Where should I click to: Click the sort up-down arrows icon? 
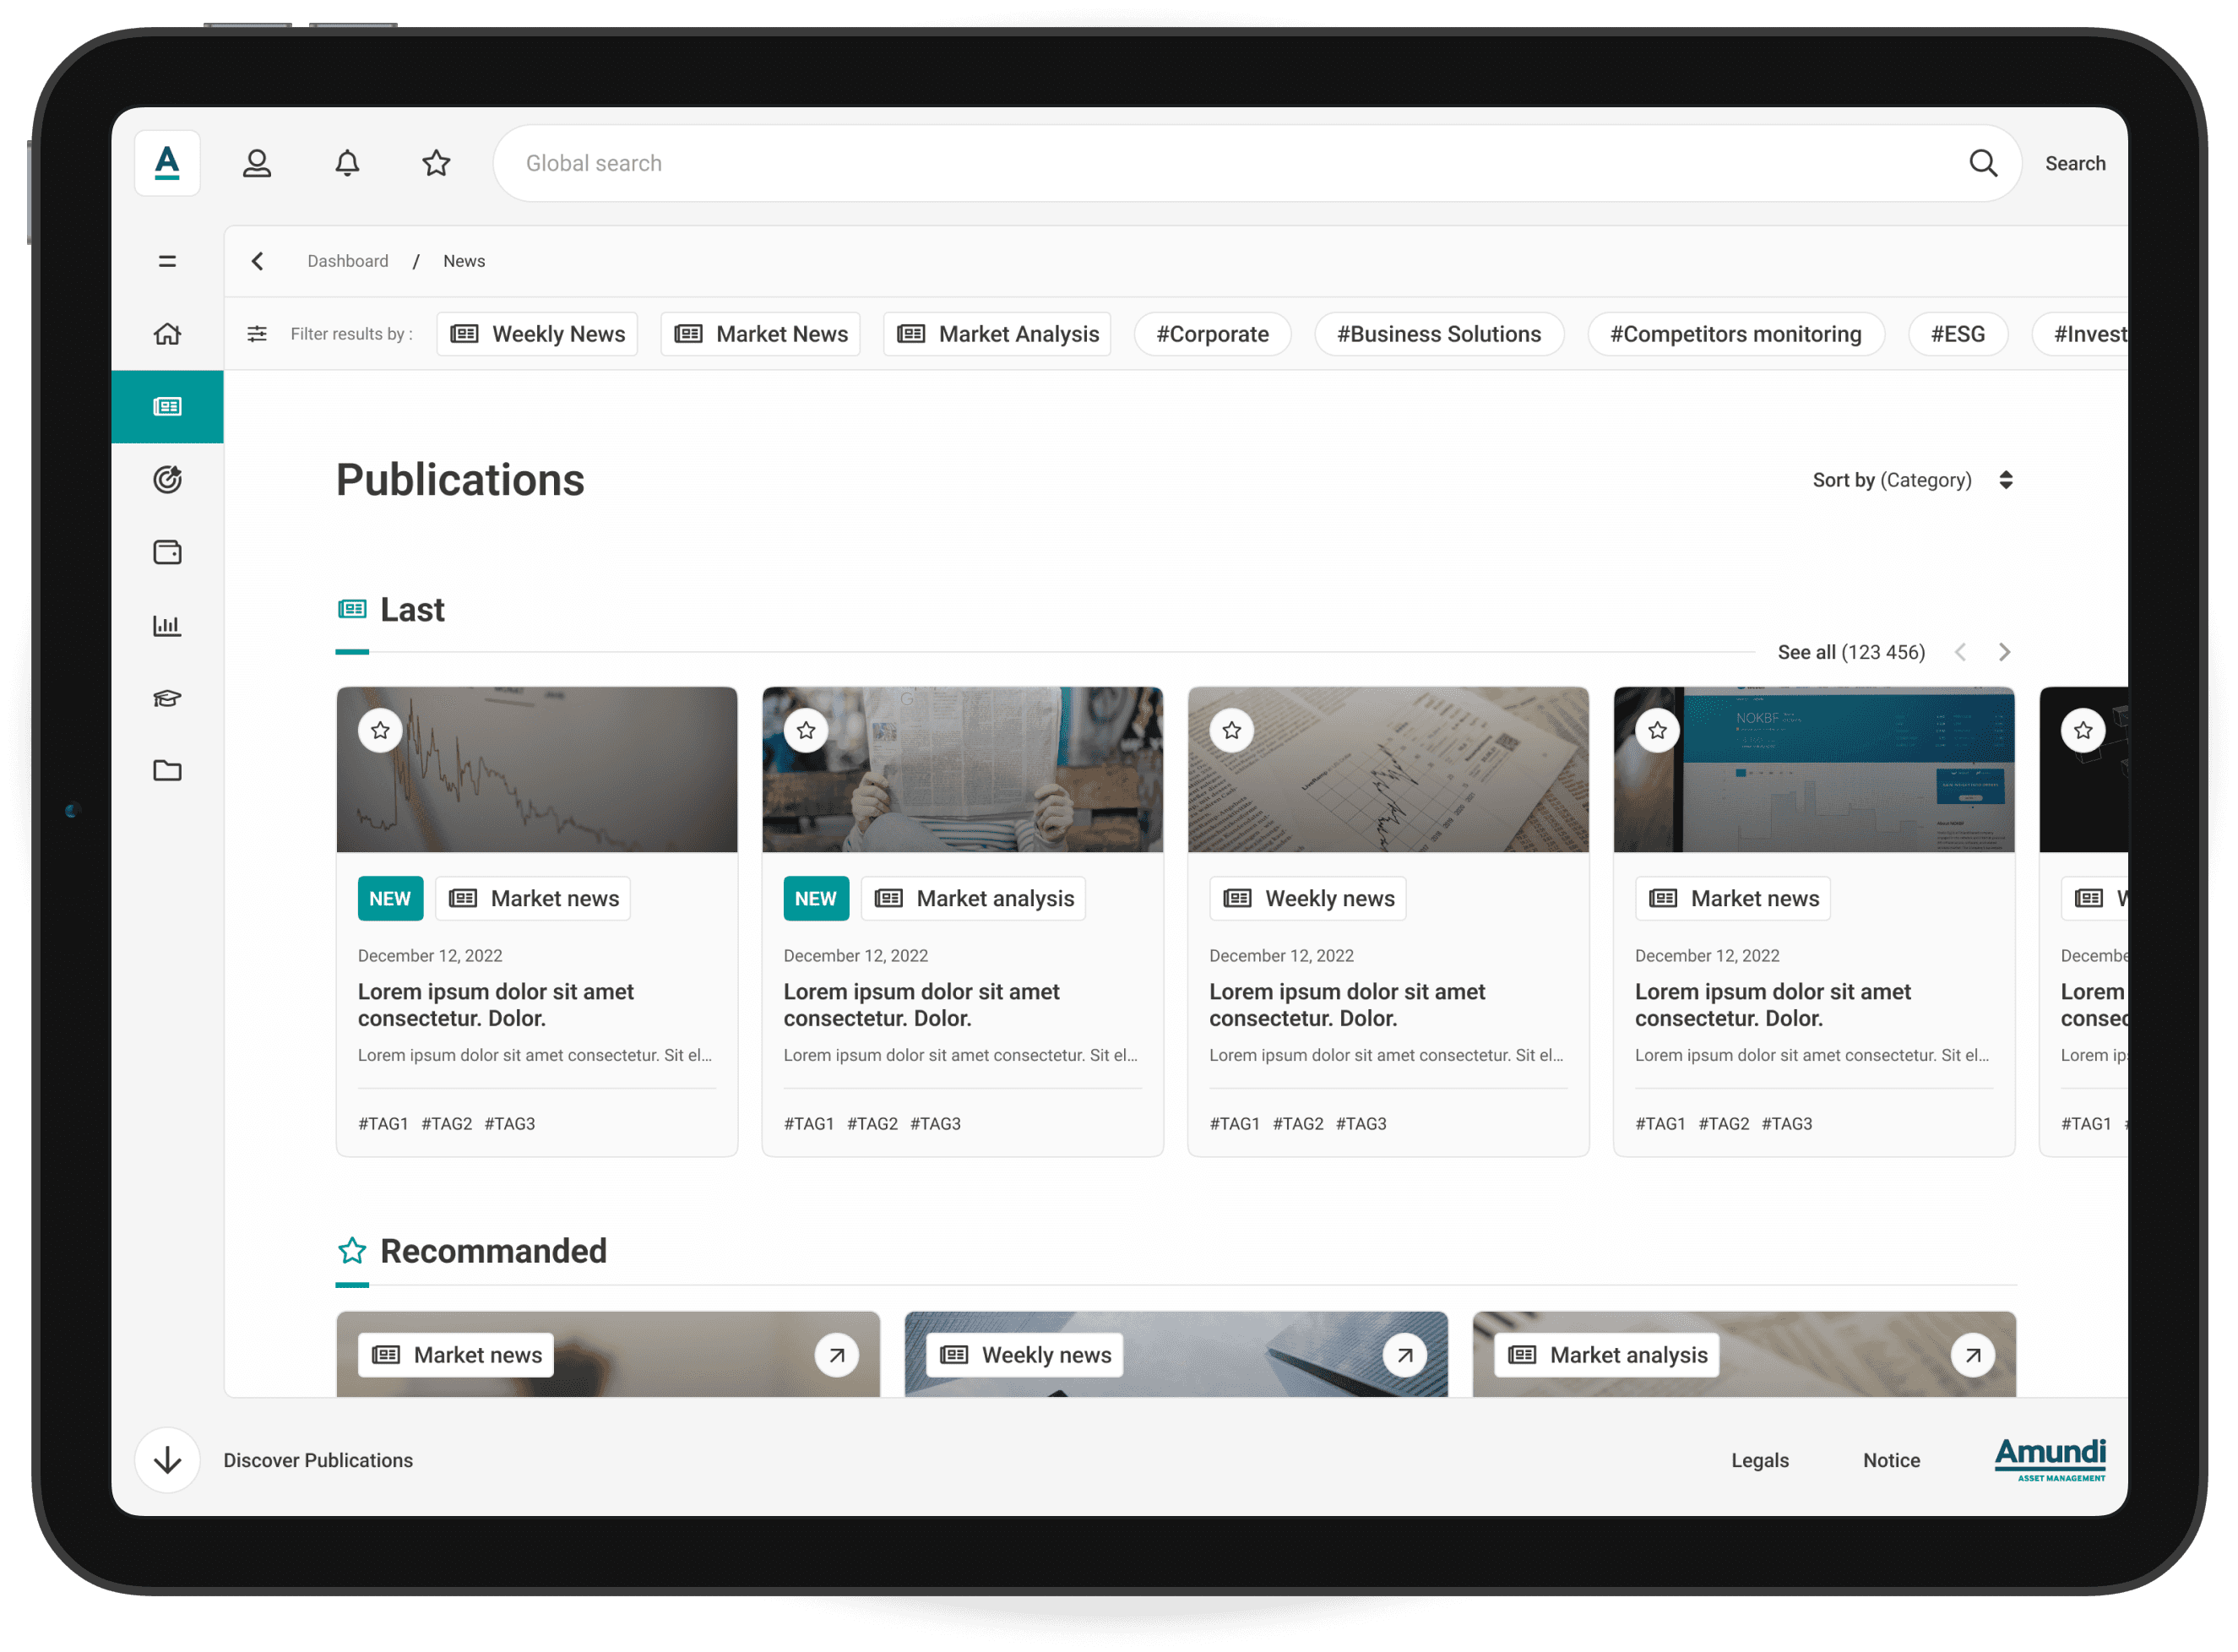[2005, 480]
